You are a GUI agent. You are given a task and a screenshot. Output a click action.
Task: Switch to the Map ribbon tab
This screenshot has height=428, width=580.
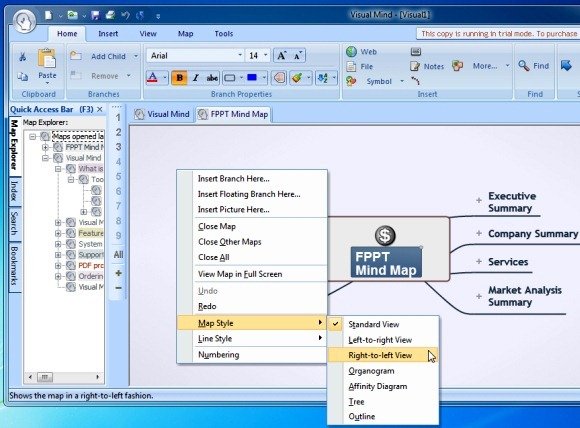[x=185, y=34]
